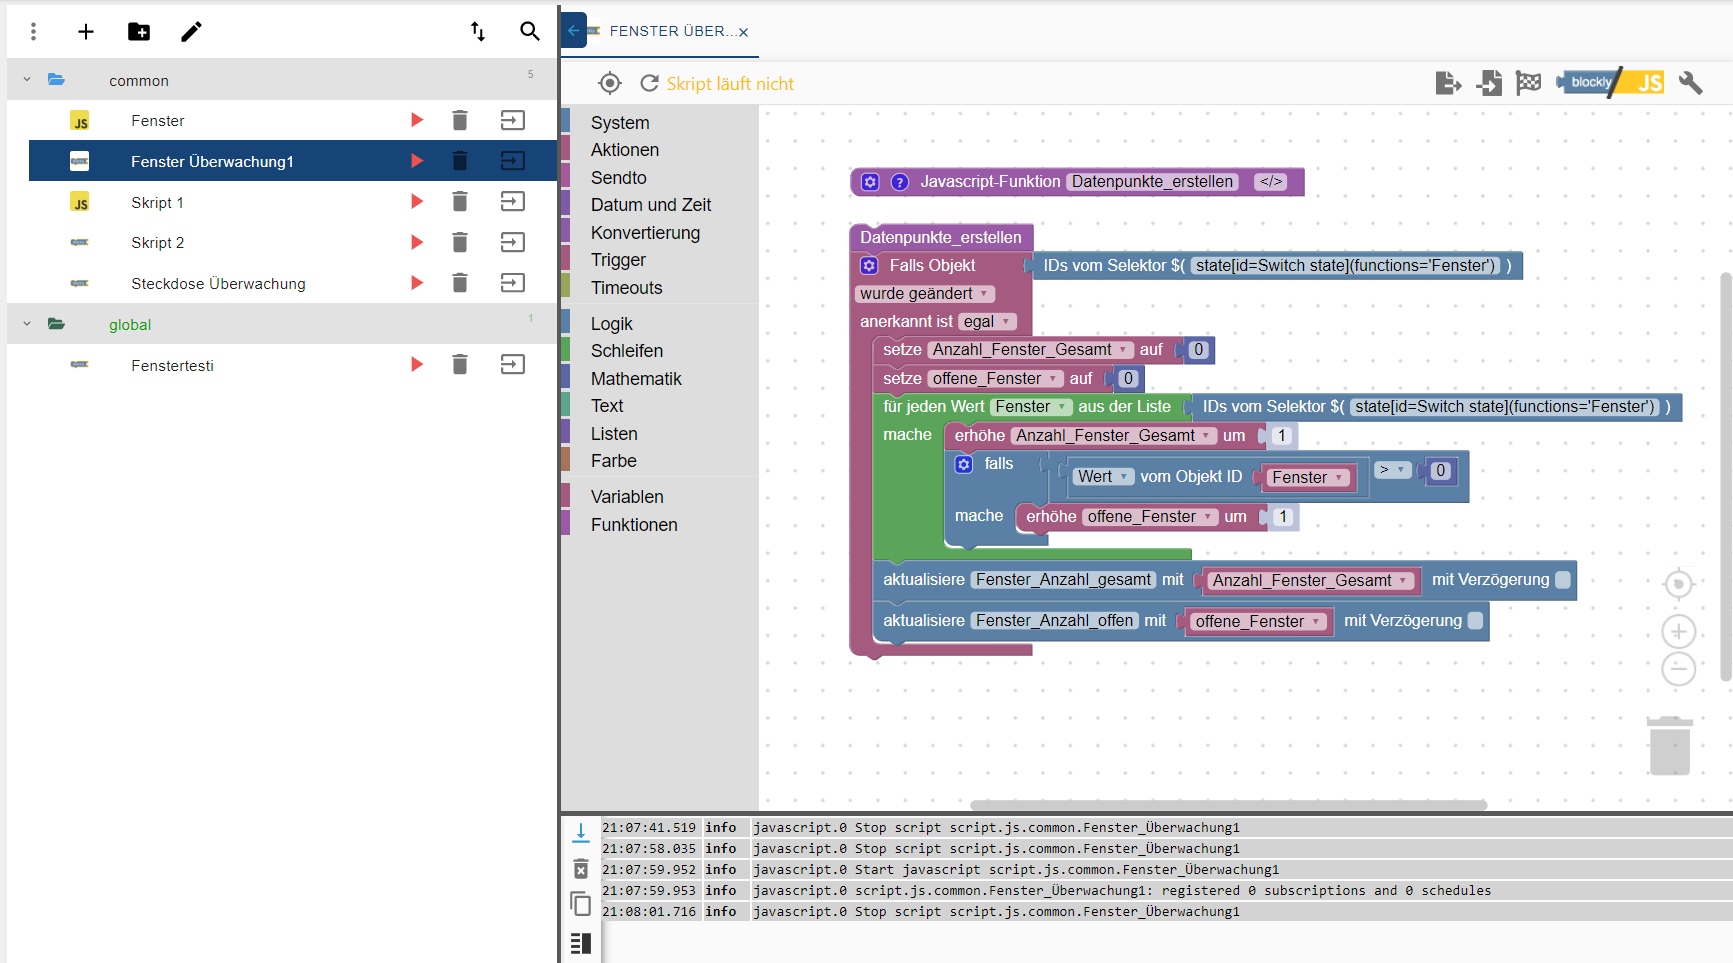Delete the Skript 1 script via trash icon
The height and width of the screenshot is (963, 1733).
tap(460, 202)
